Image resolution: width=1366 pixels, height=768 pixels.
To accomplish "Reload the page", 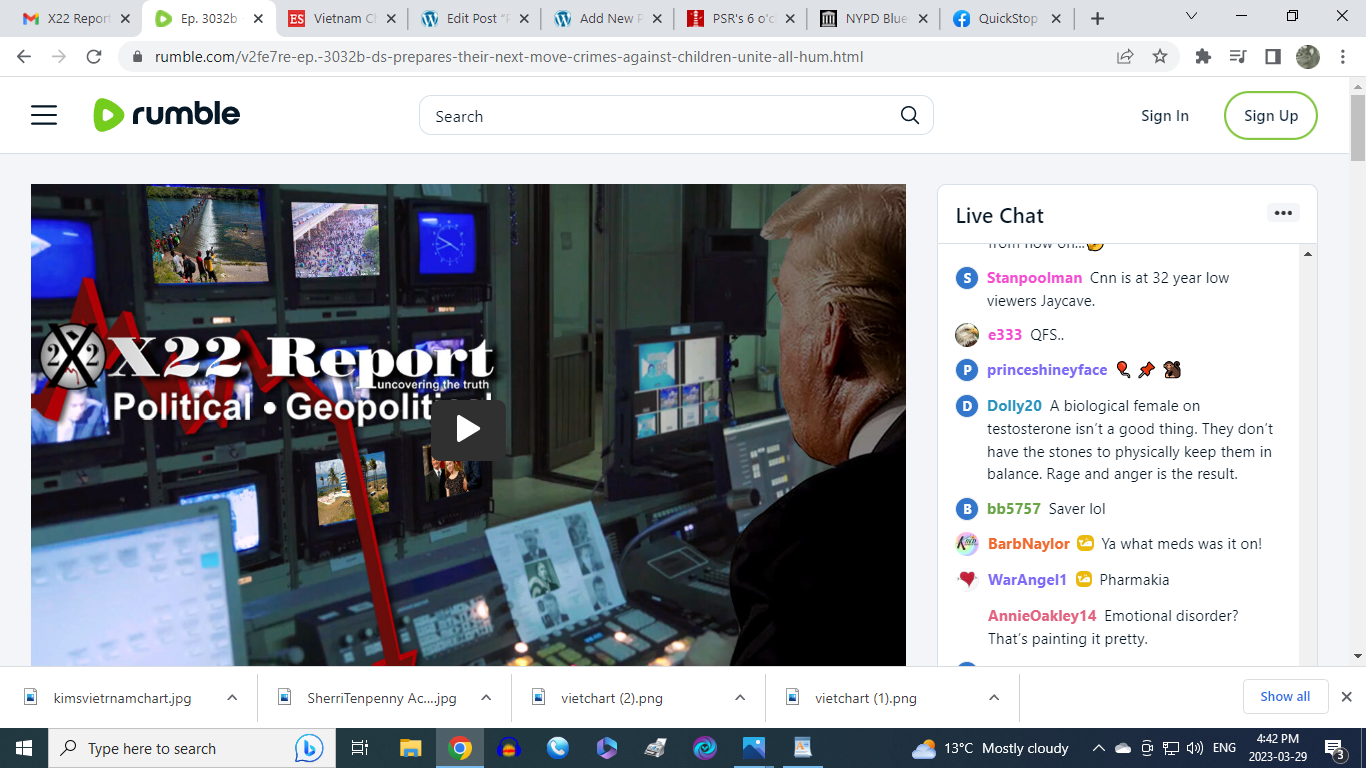I will pyautogui.click(x=94, y=57).
